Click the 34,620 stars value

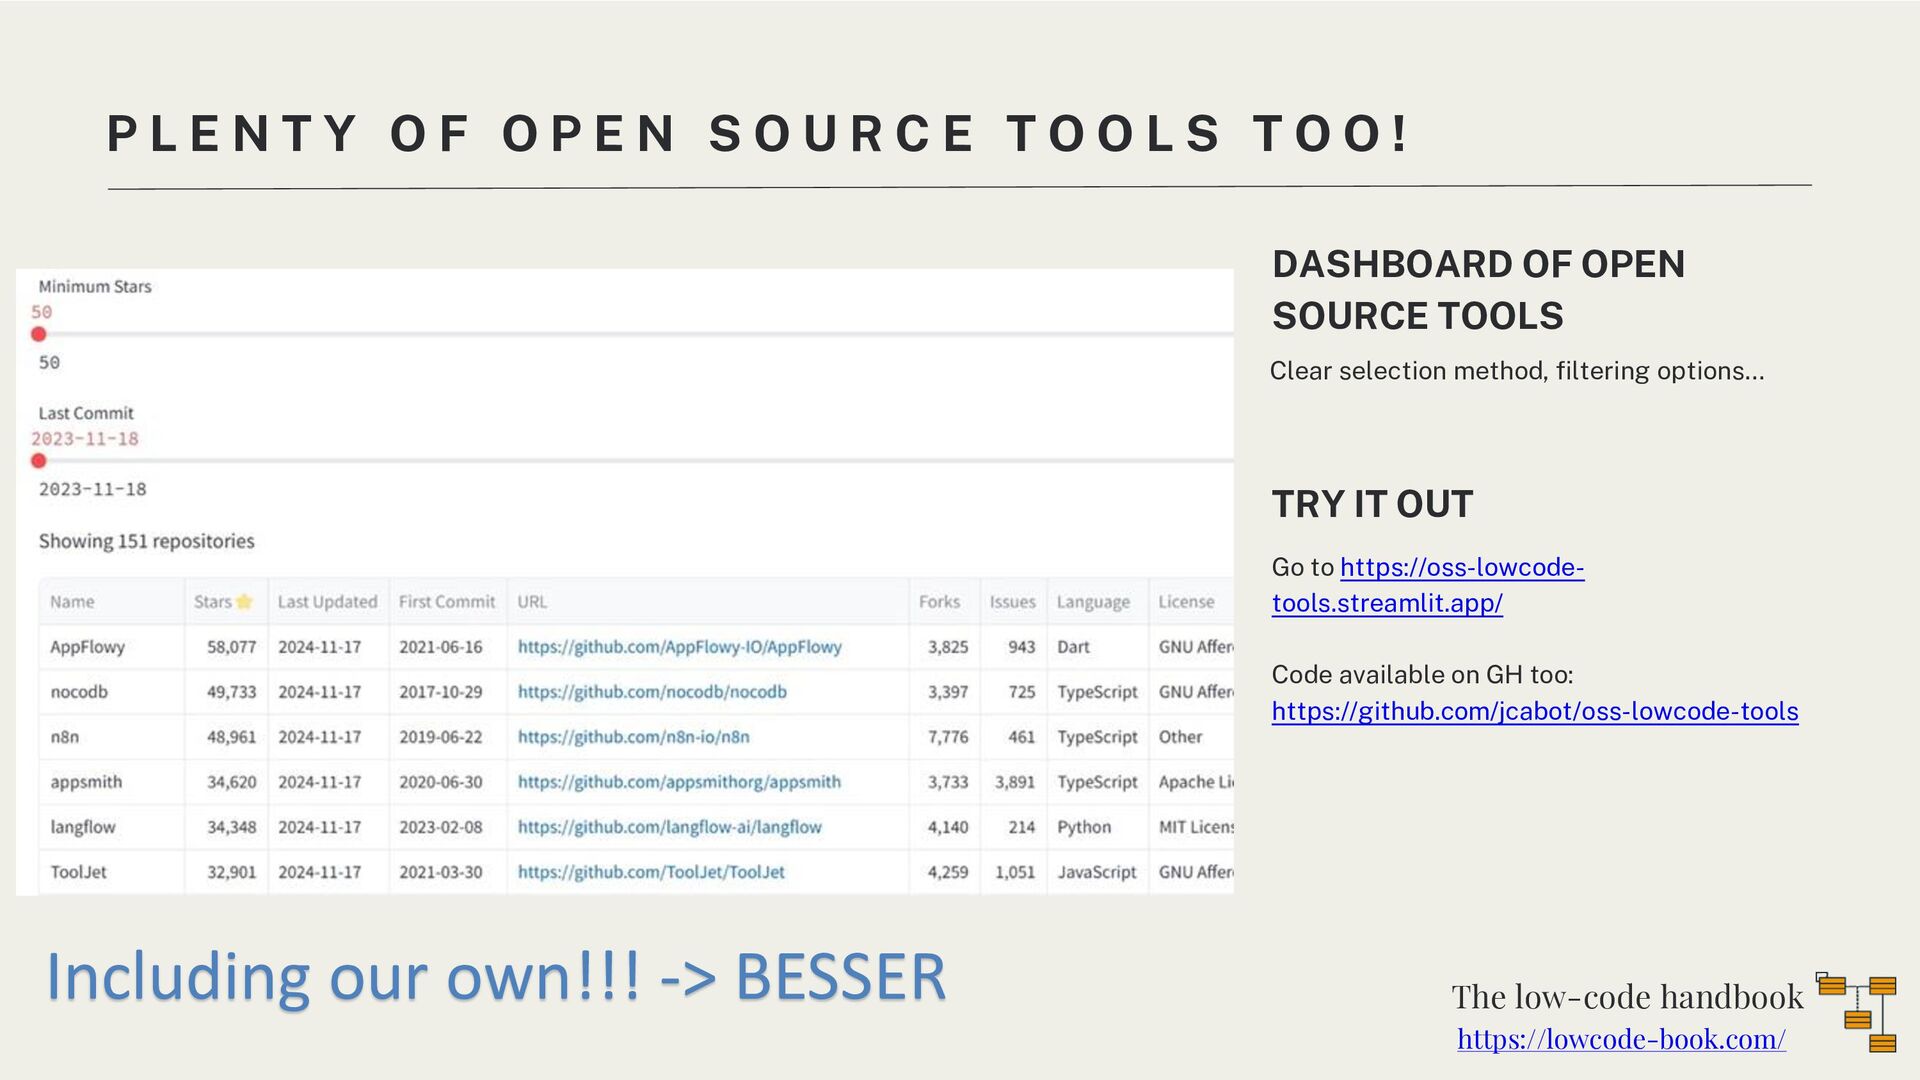pyautogui.click(x=231, y=782)
